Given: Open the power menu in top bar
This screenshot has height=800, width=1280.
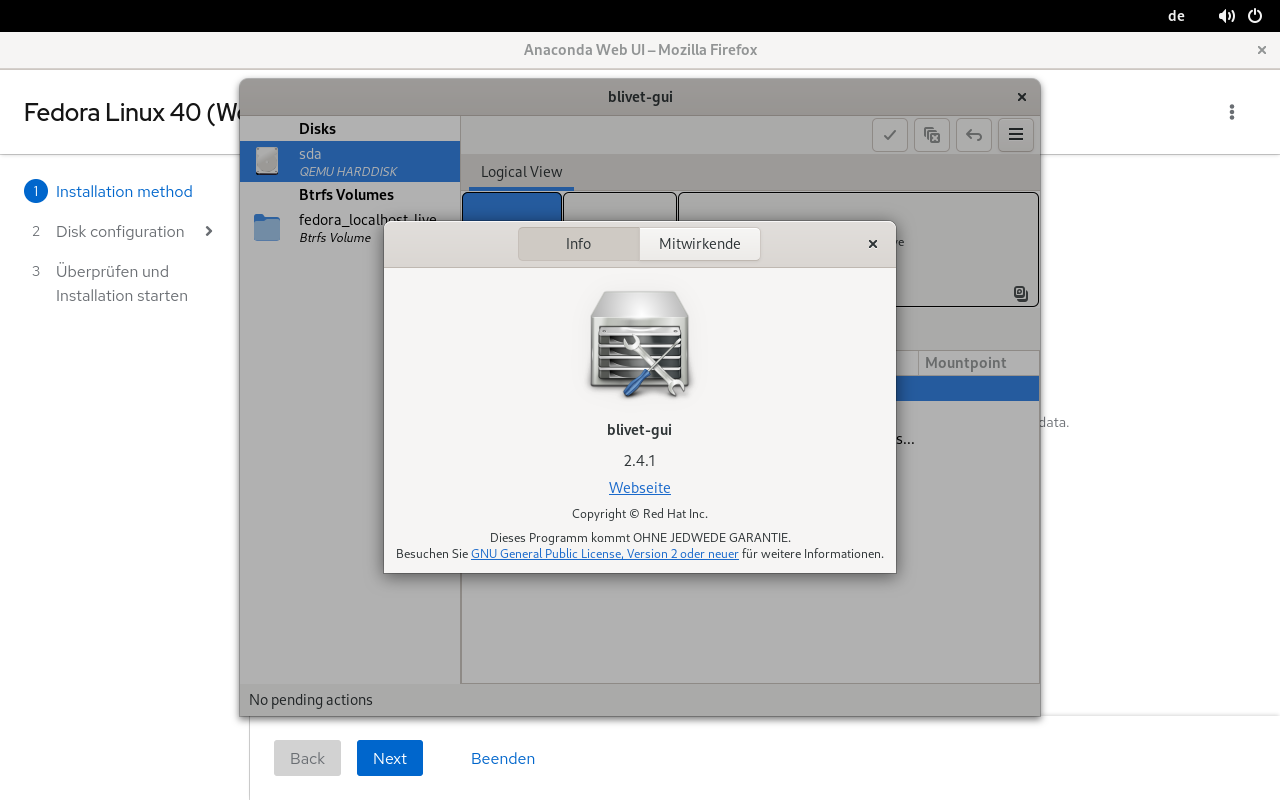Looking at the screenshot, I should [1255, 16].
